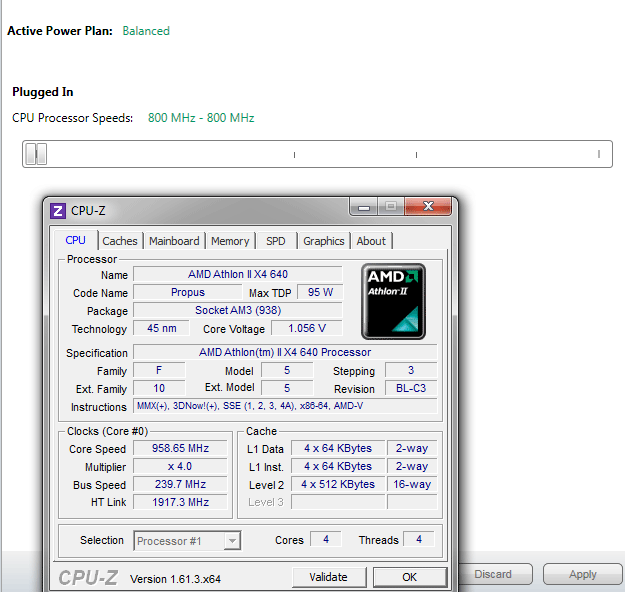625x592 pixels.
Task: Click the left CPU speed slider handle
Action: (30, 154)
